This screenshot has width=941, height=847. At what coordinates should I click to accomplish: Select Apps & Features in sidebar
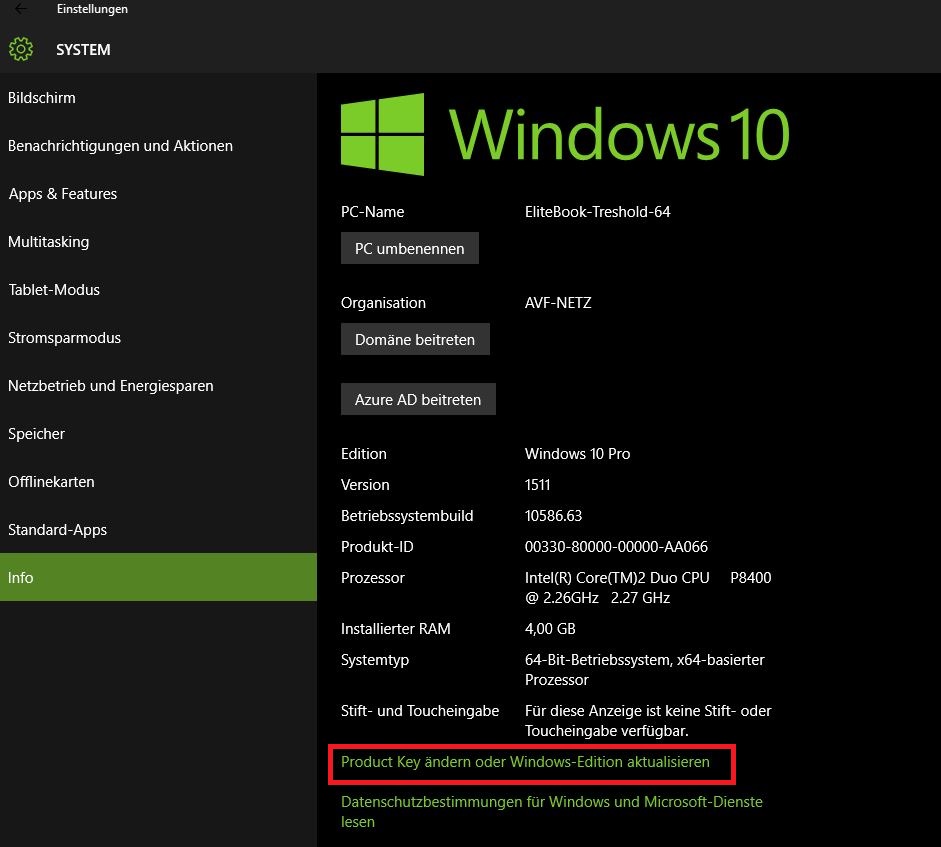(158, 194)
